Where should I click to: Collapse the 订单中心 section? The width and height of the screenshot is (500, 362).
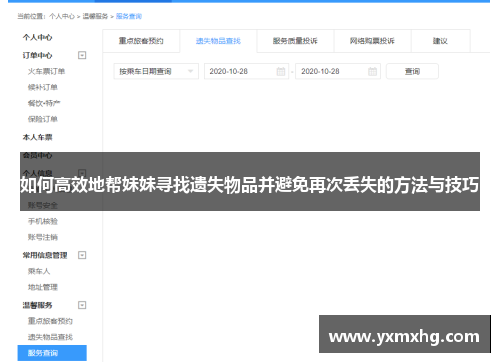coord(82,55)
